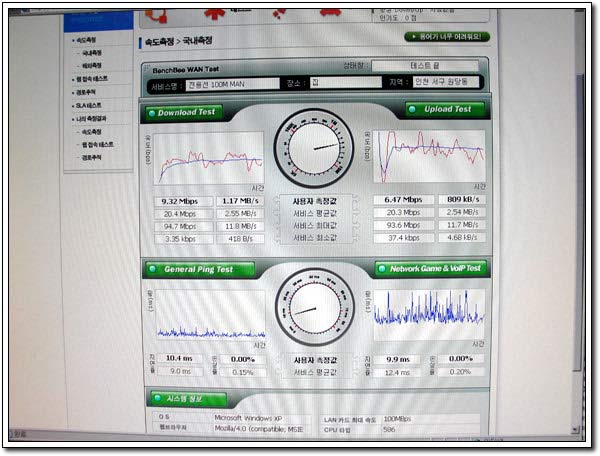Image resolution: width=600 pixels, height=456 pixels.
Task: Click the 용어가 너무 어려워요 help link
Action: pos(447,37)
